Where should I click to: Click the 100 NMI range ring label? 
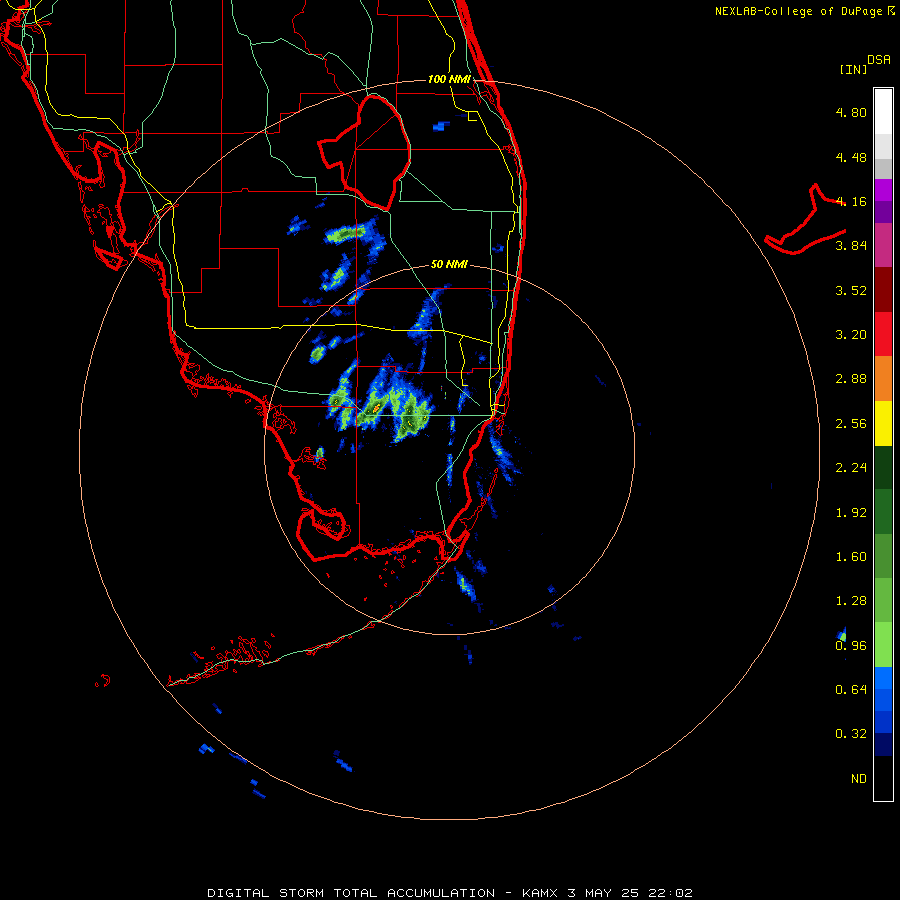[x=449, y=79]
